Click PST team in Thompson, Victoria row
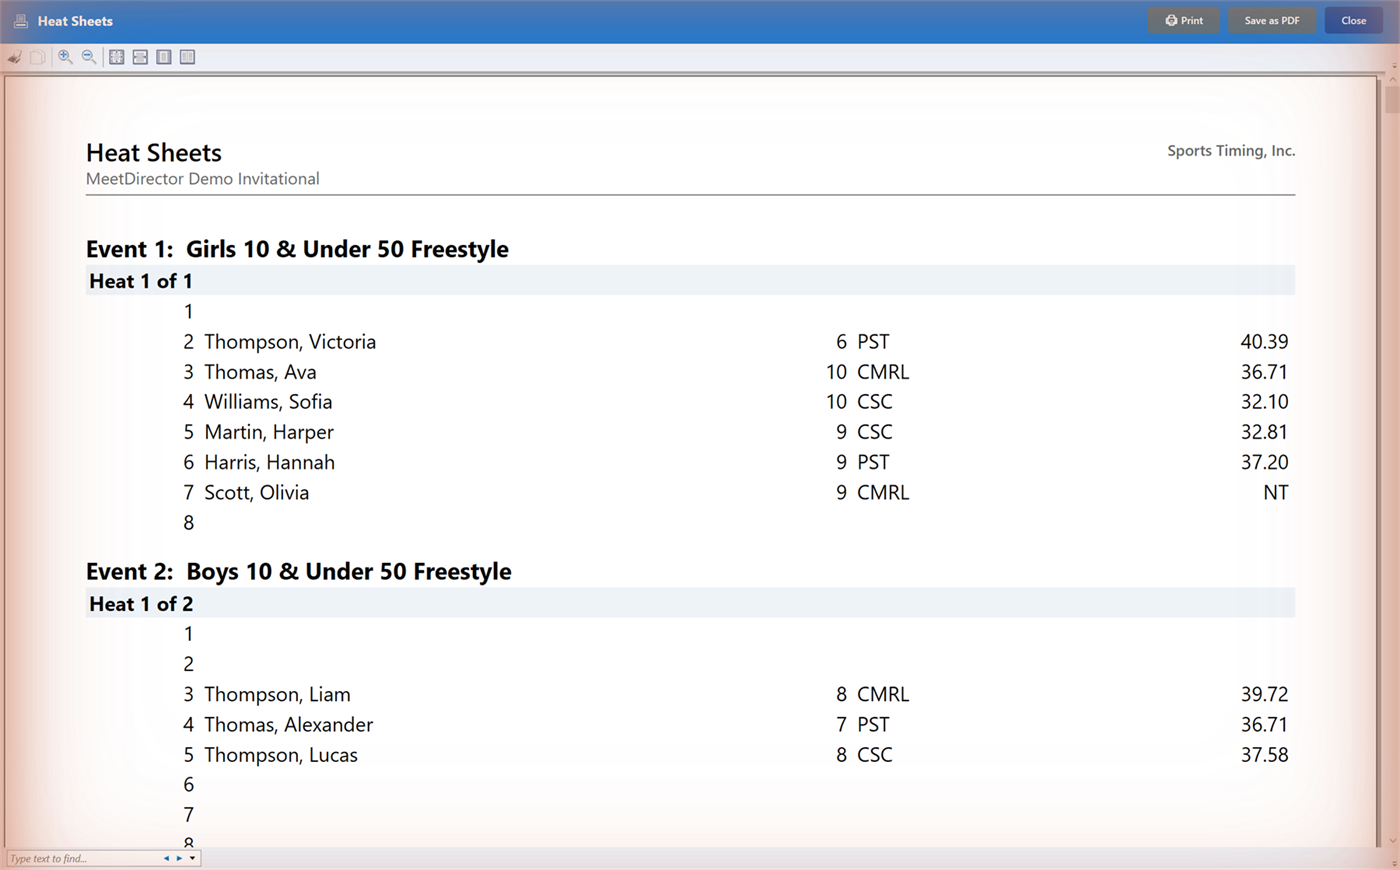 tap(873, 342)
